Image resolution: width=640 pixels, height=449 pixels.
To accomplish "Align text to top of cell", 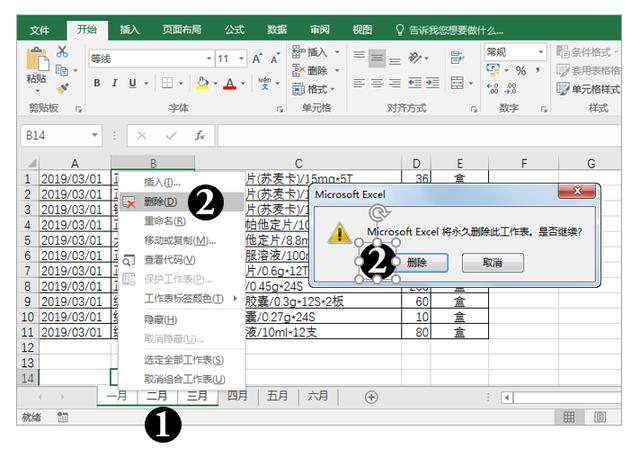I will (359, 56).
